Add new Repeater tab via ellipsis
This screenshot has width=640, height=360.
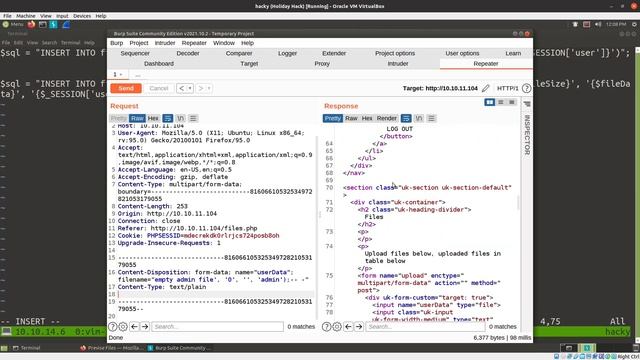click(x=138, y=75)
